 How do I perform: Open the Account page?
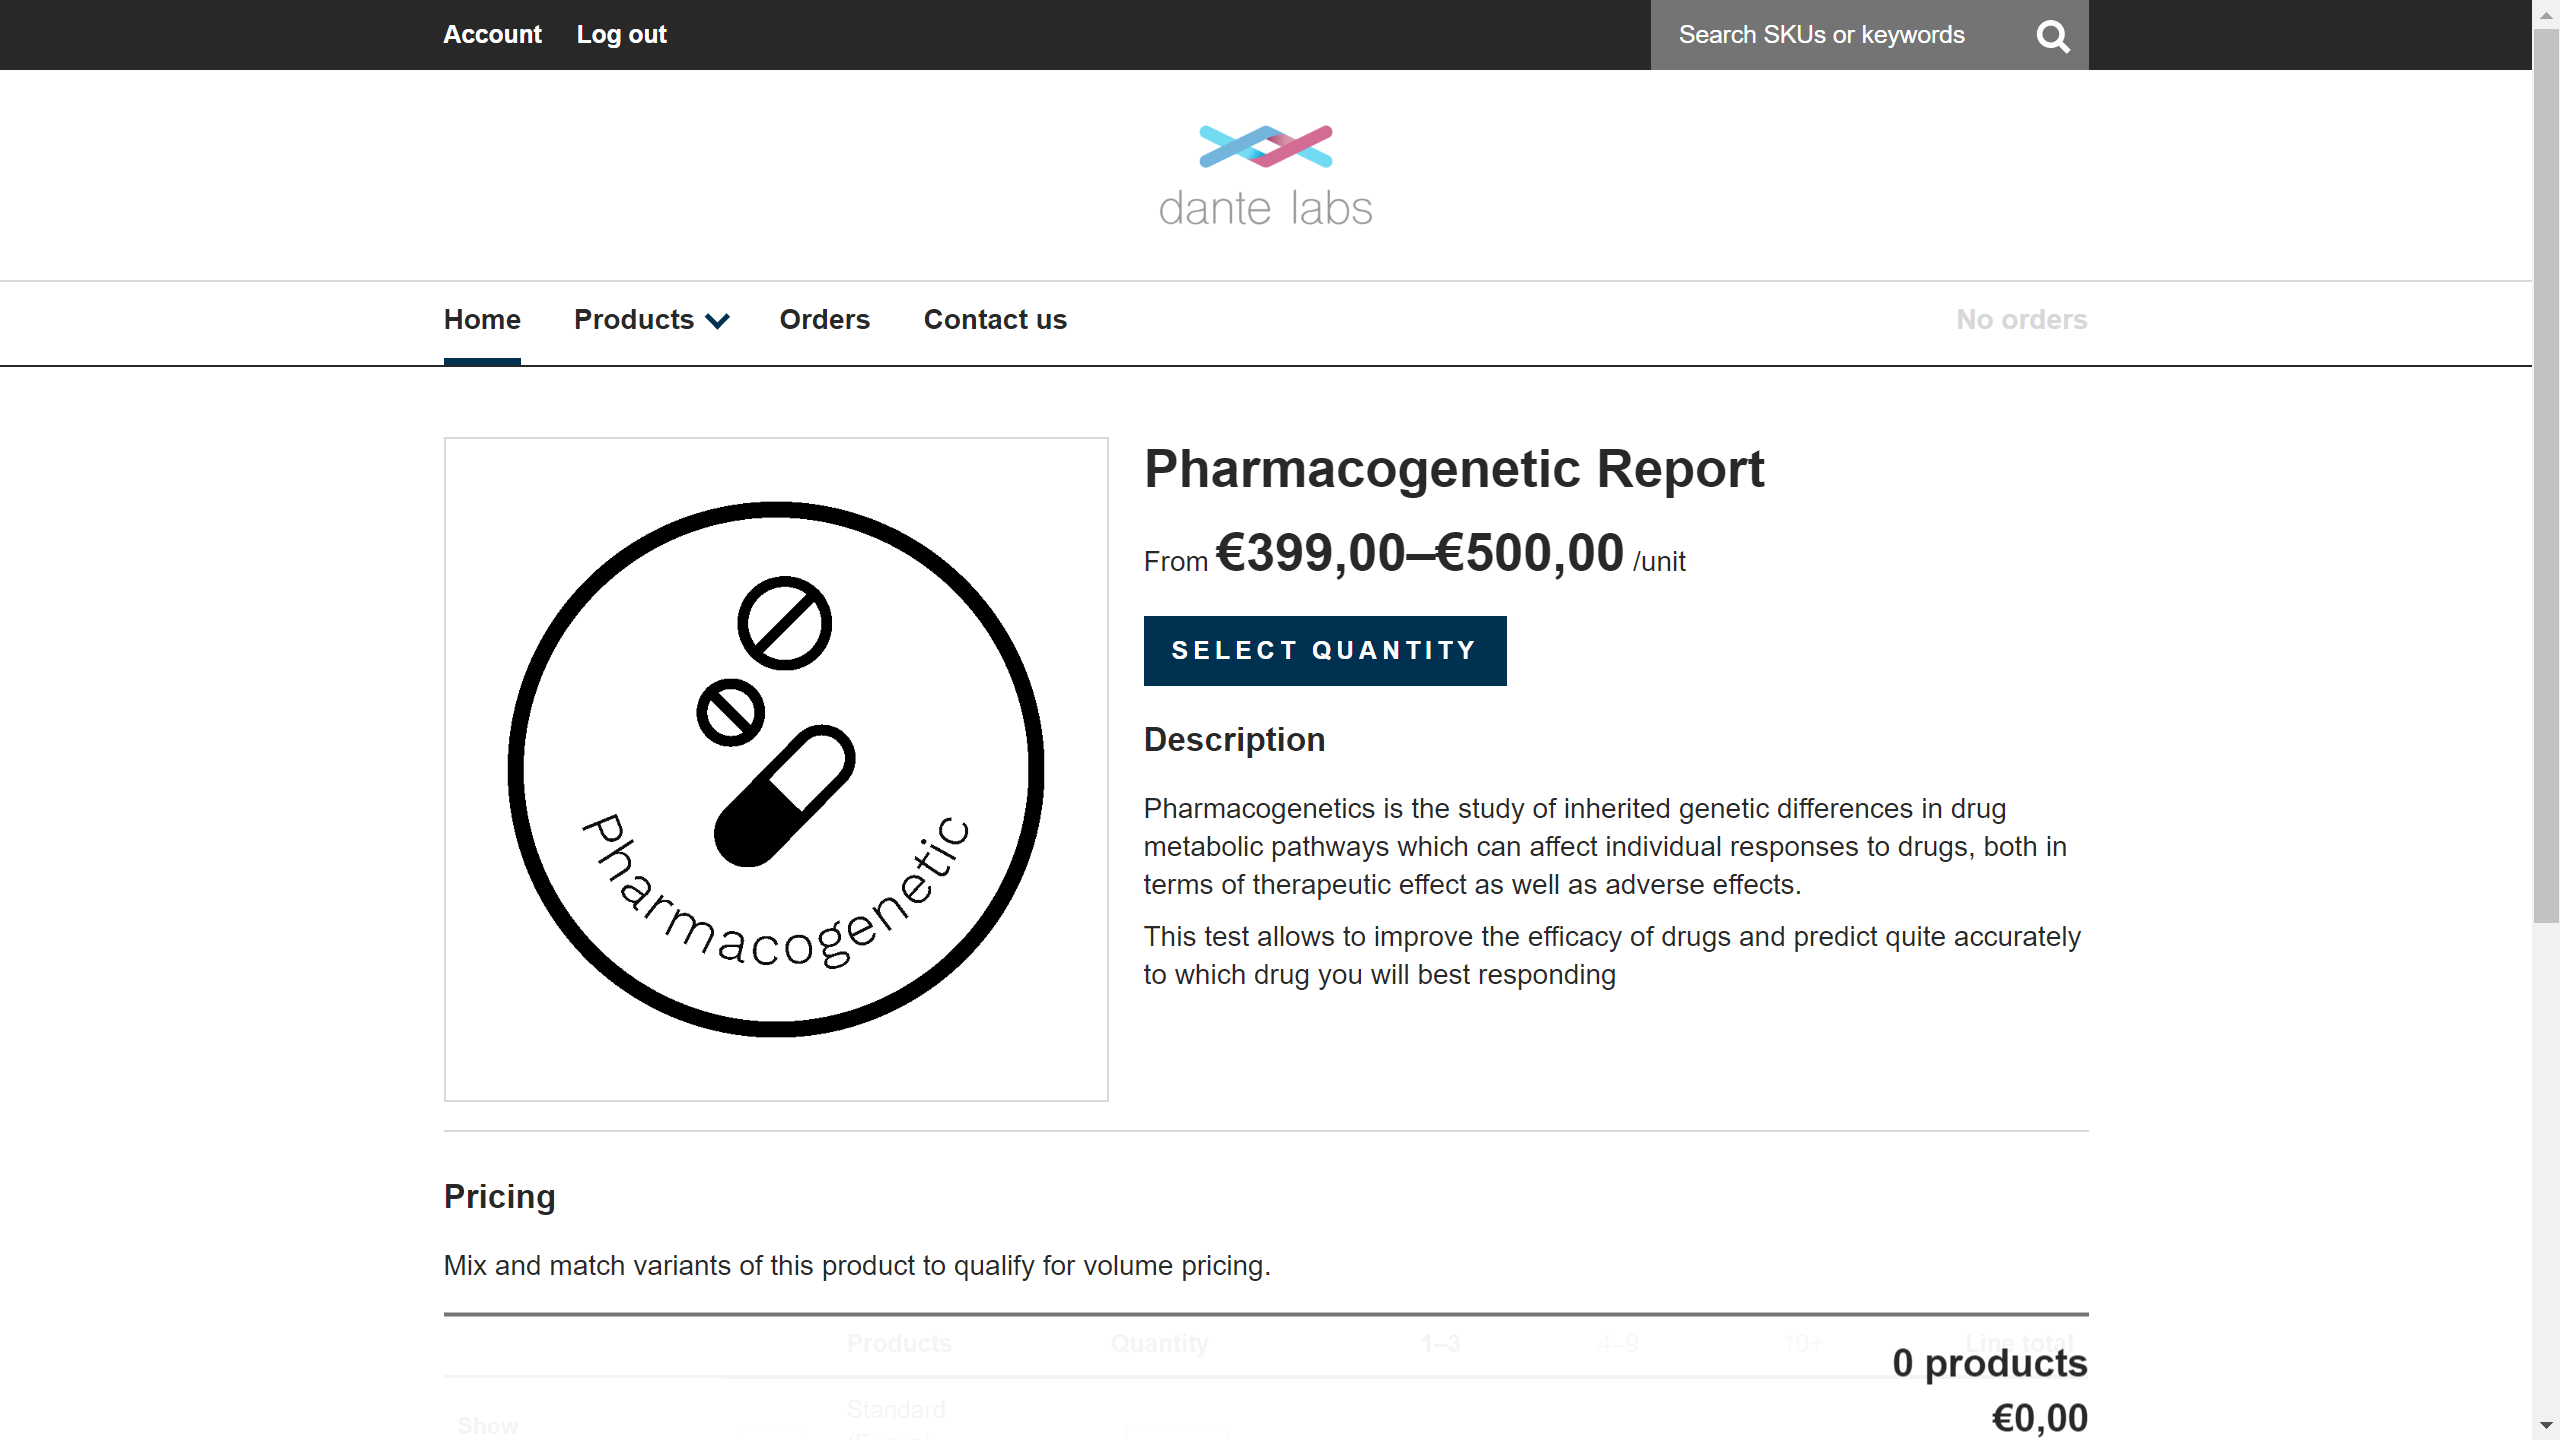click(x=492, y=35)
